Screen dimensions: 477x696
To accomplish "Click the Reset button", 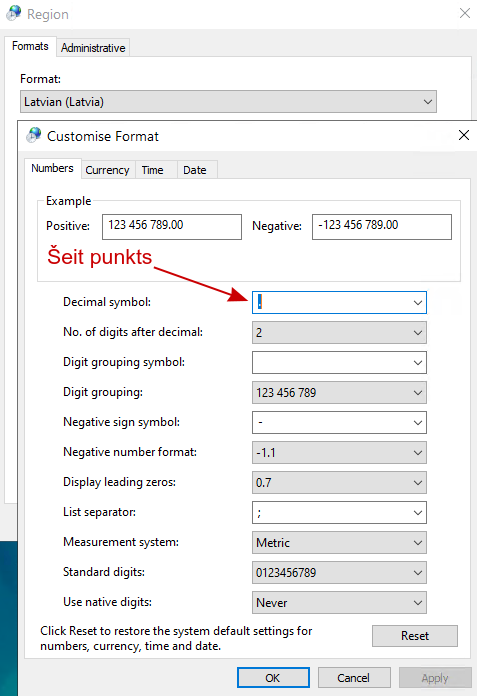I will (x=414, y=636).
